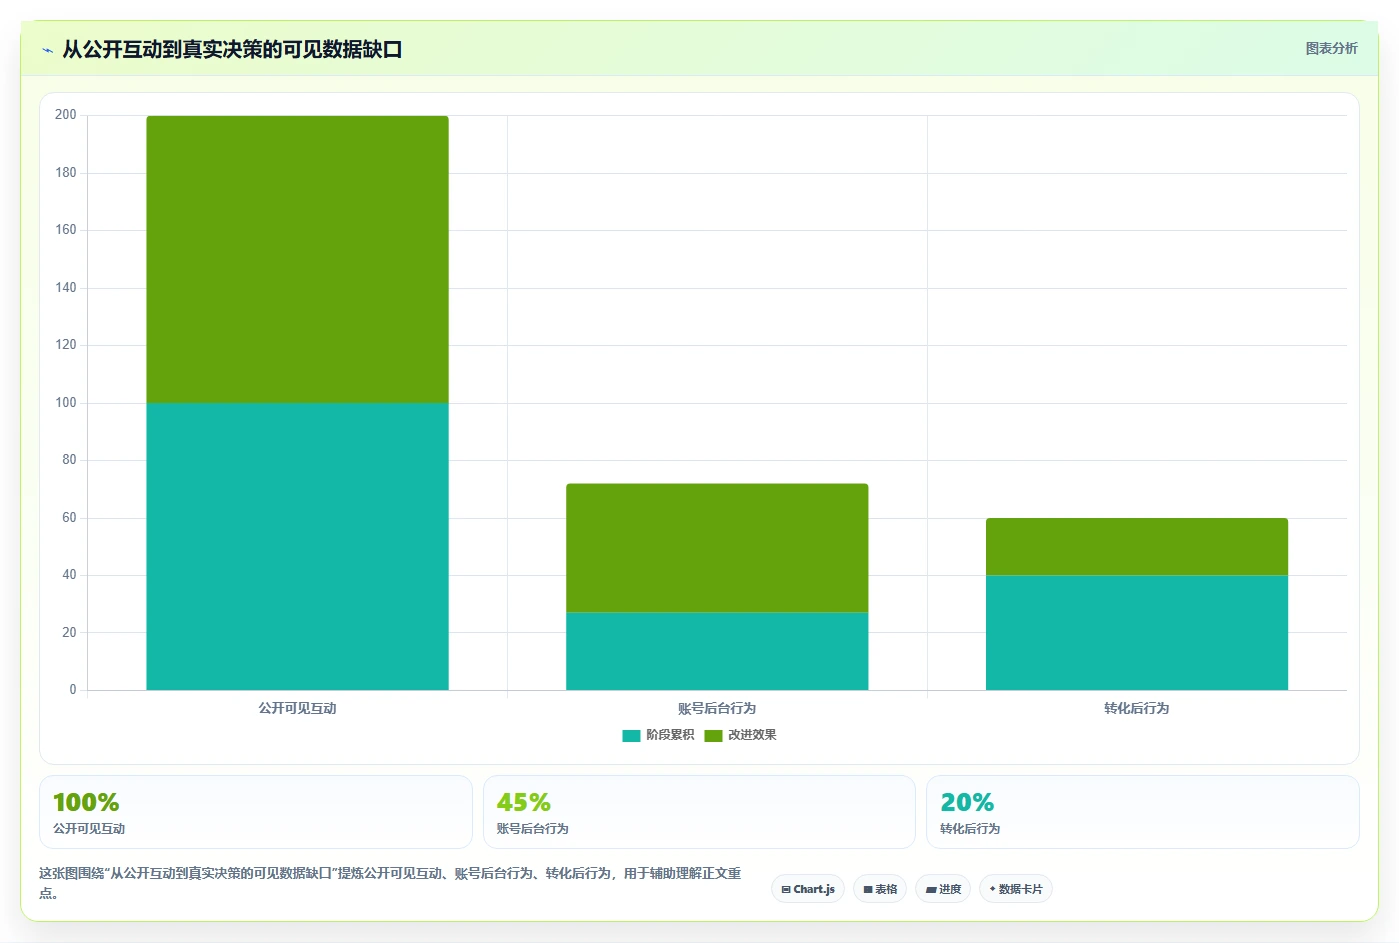Click the teal 公开可见互动 bar segment
The image size is (1399, 943).
[x=297, y=546]
